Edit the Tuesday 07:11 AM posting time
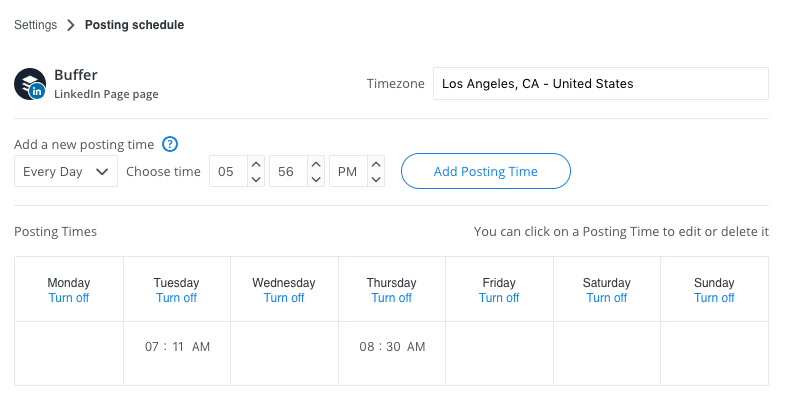 point(177,346)
